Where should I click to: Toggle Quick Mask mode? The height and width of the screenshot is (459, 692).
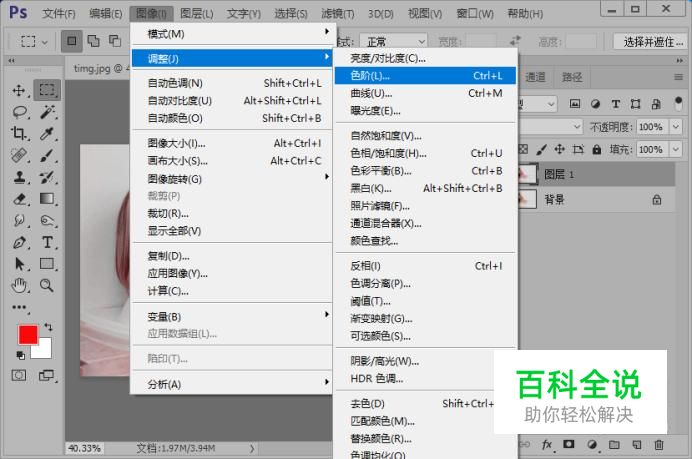(x=19, y=376)
